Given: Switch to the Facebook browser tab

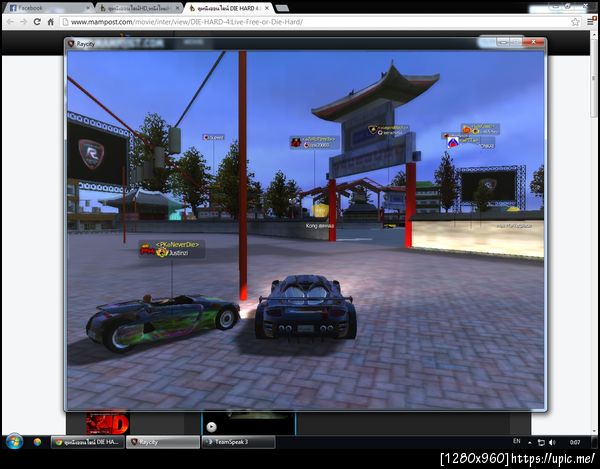Looking at the screenshot, I should tap(48, 8).
